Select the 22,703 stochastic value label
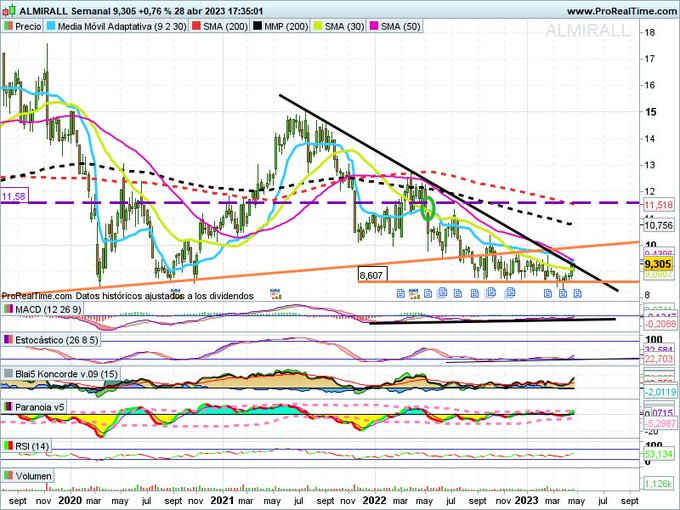 658,359
